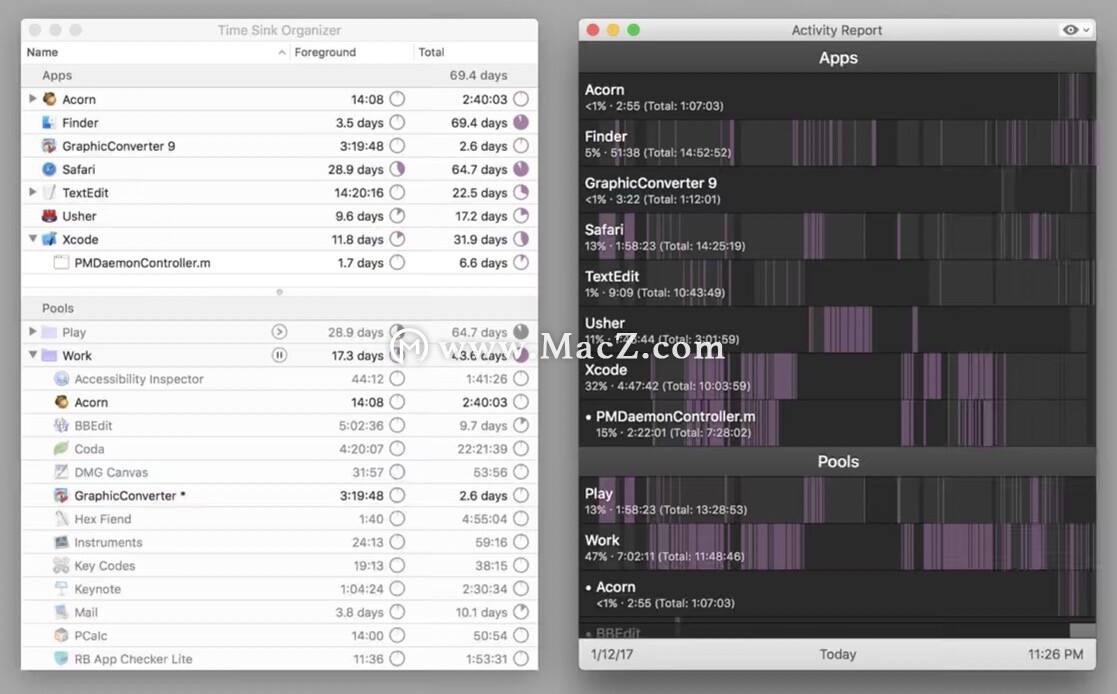The height and width of the screenshot is (694, 1117).
Task: Pause the Work pool timer
Action: pyautogui.click(x=279, y=355)
